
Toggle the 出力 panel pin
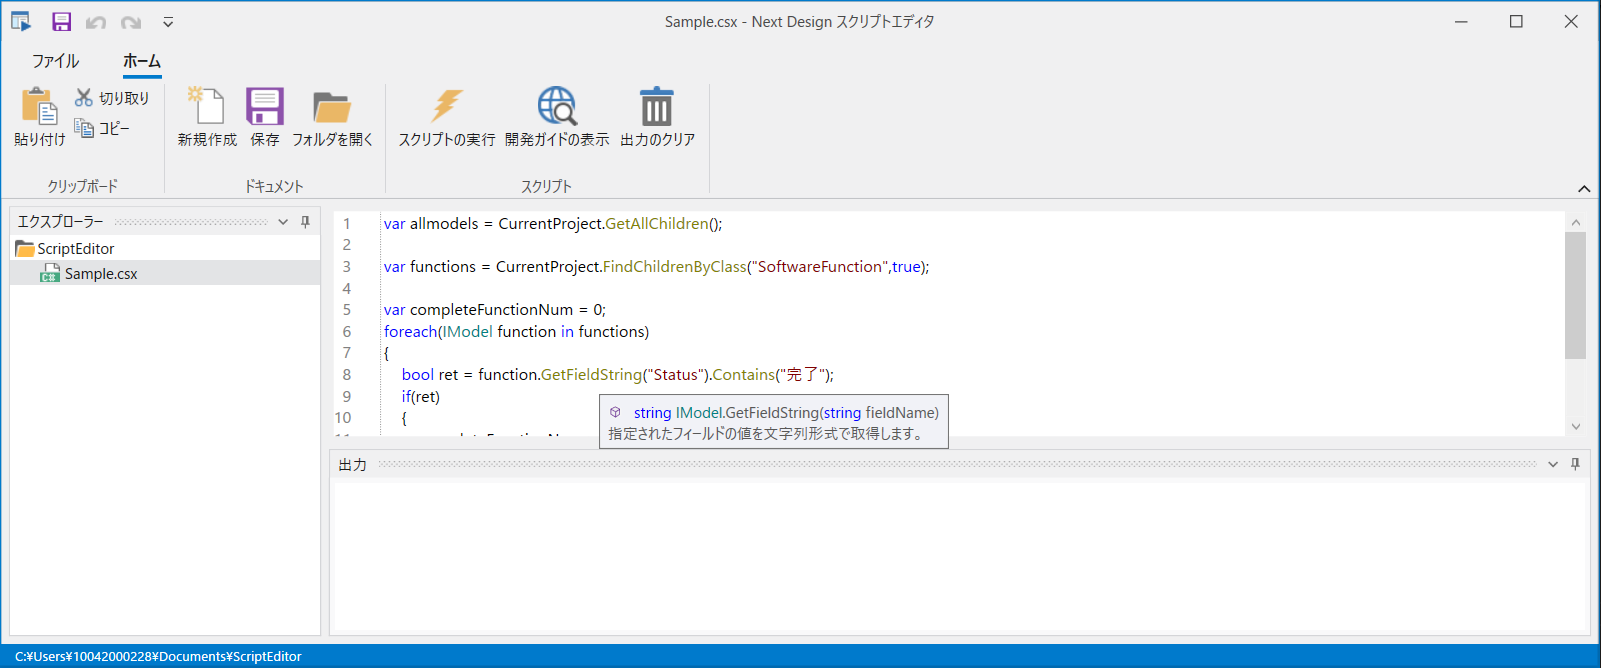pyautogui.click(x=1575, y=464)
